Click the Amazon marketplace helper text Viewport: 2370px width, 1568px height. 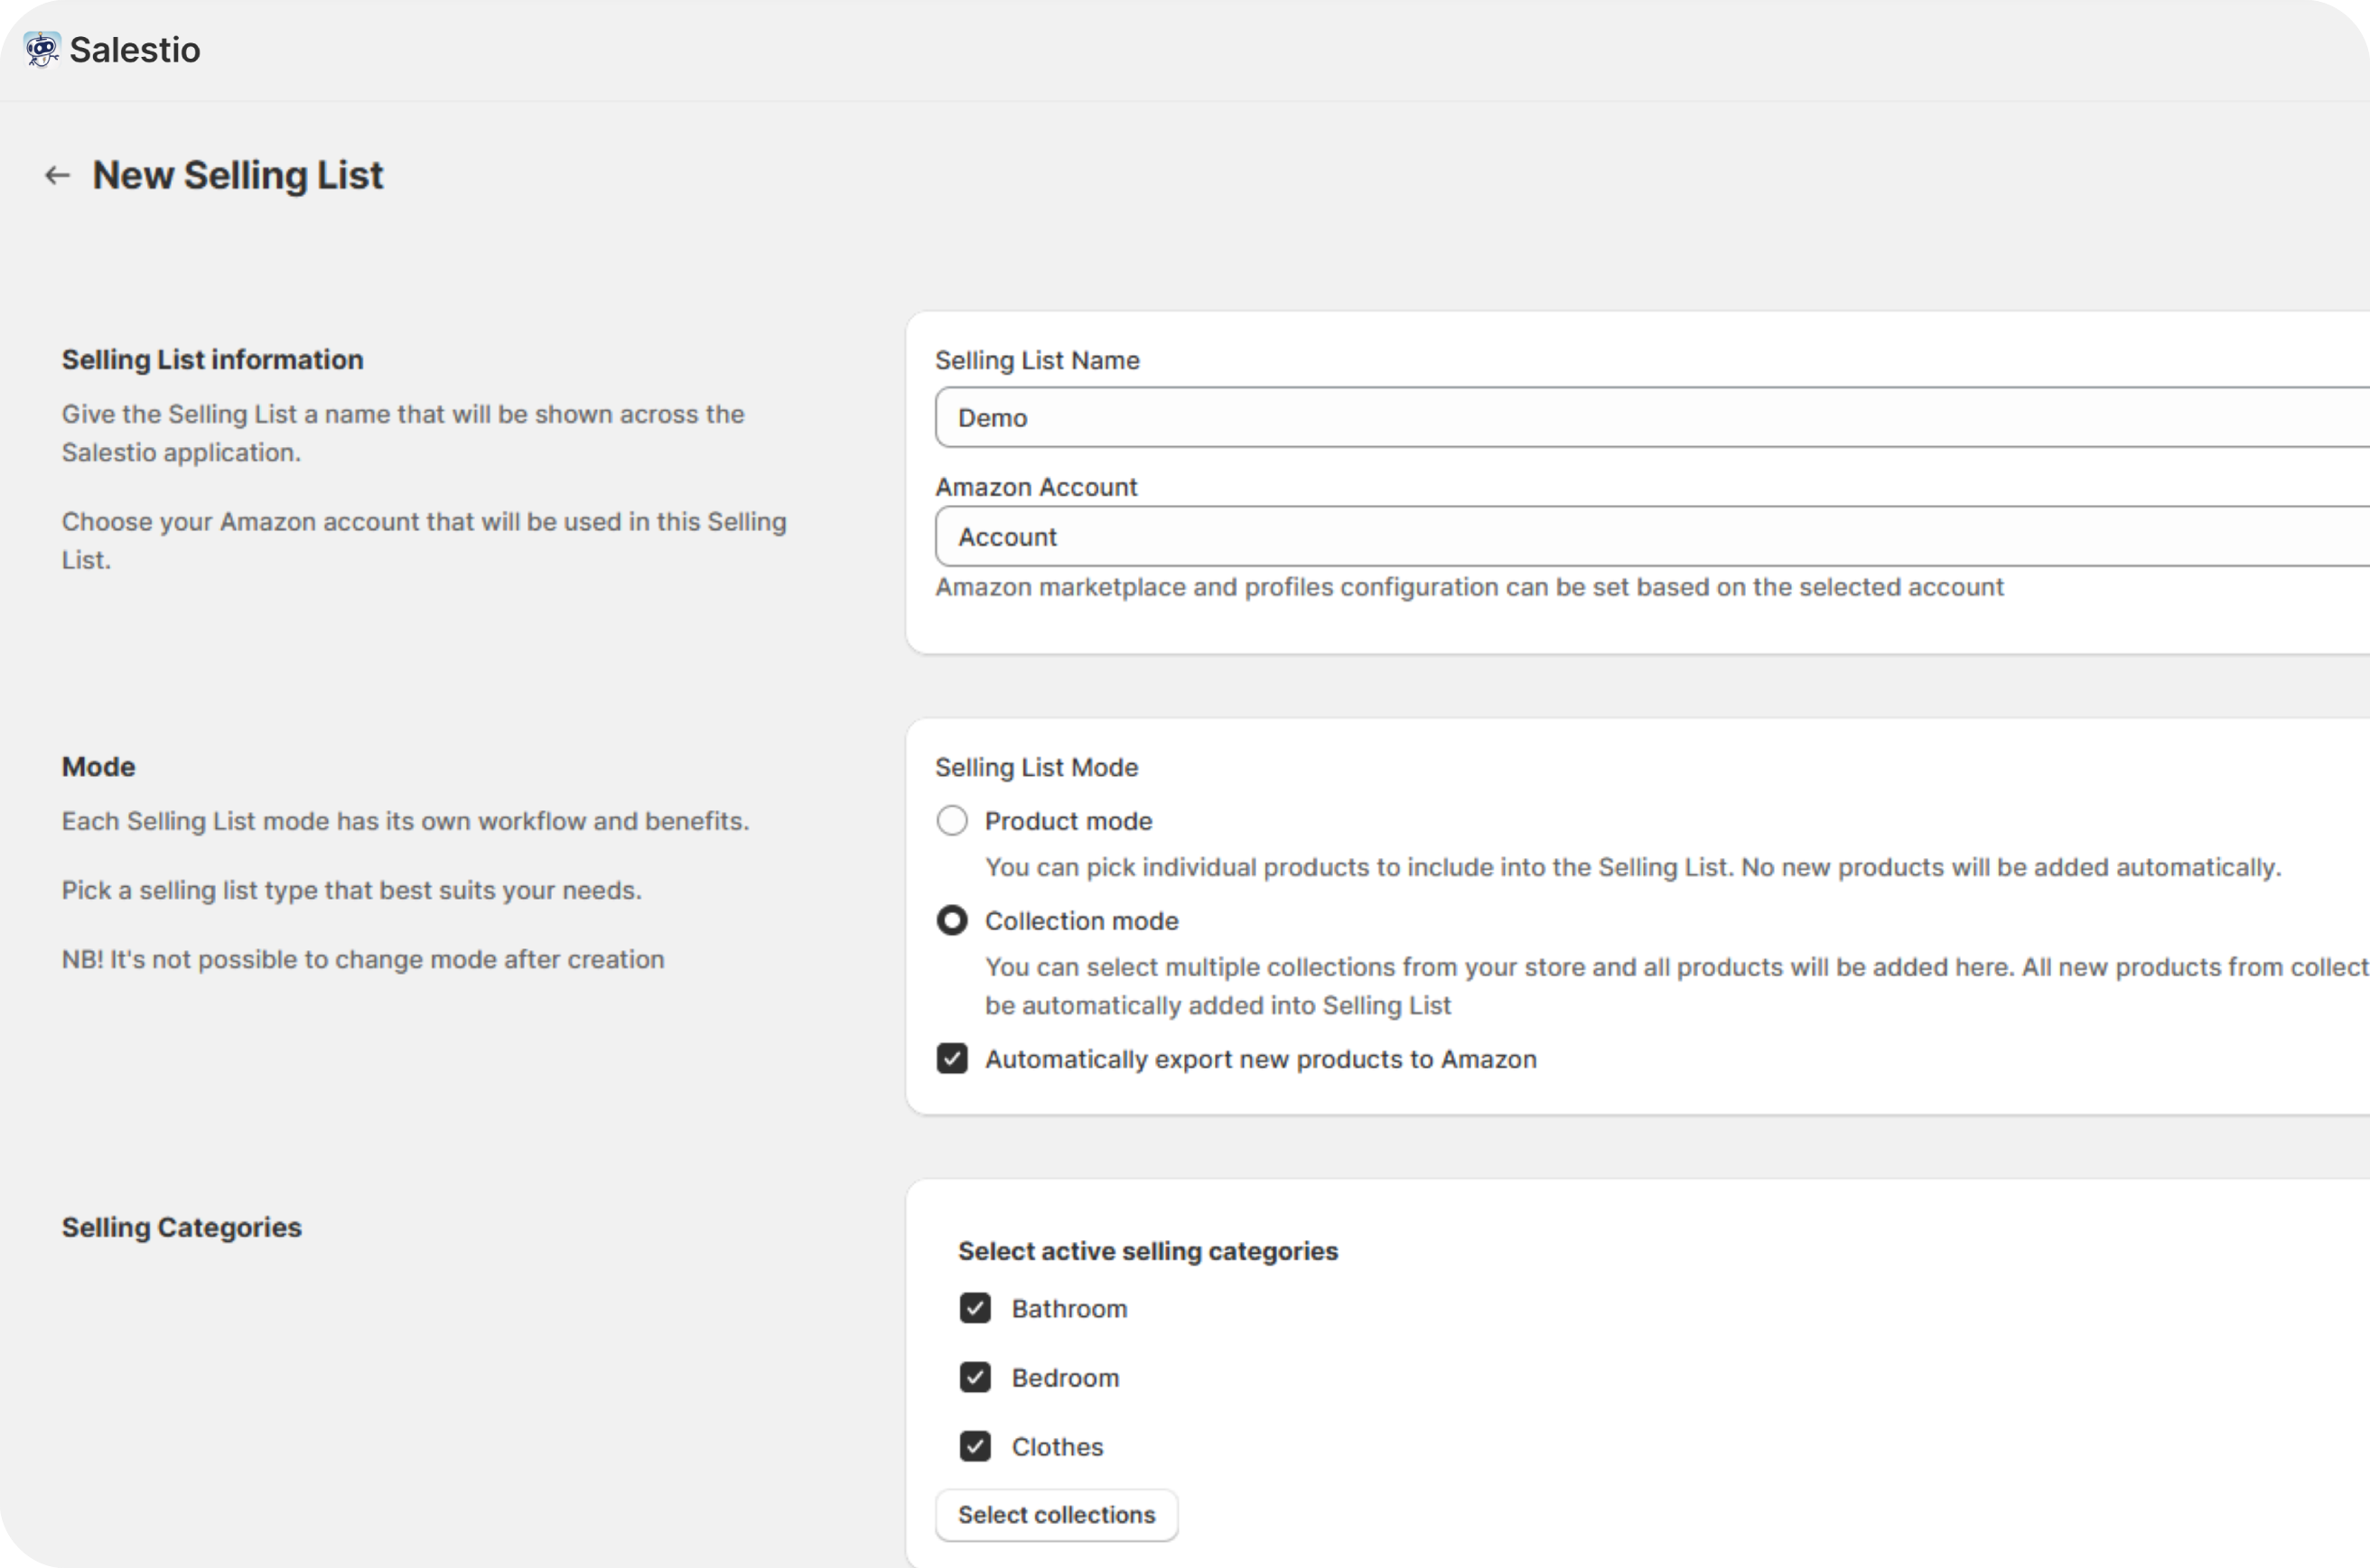pyautogui.click(x=1469, y=587)
